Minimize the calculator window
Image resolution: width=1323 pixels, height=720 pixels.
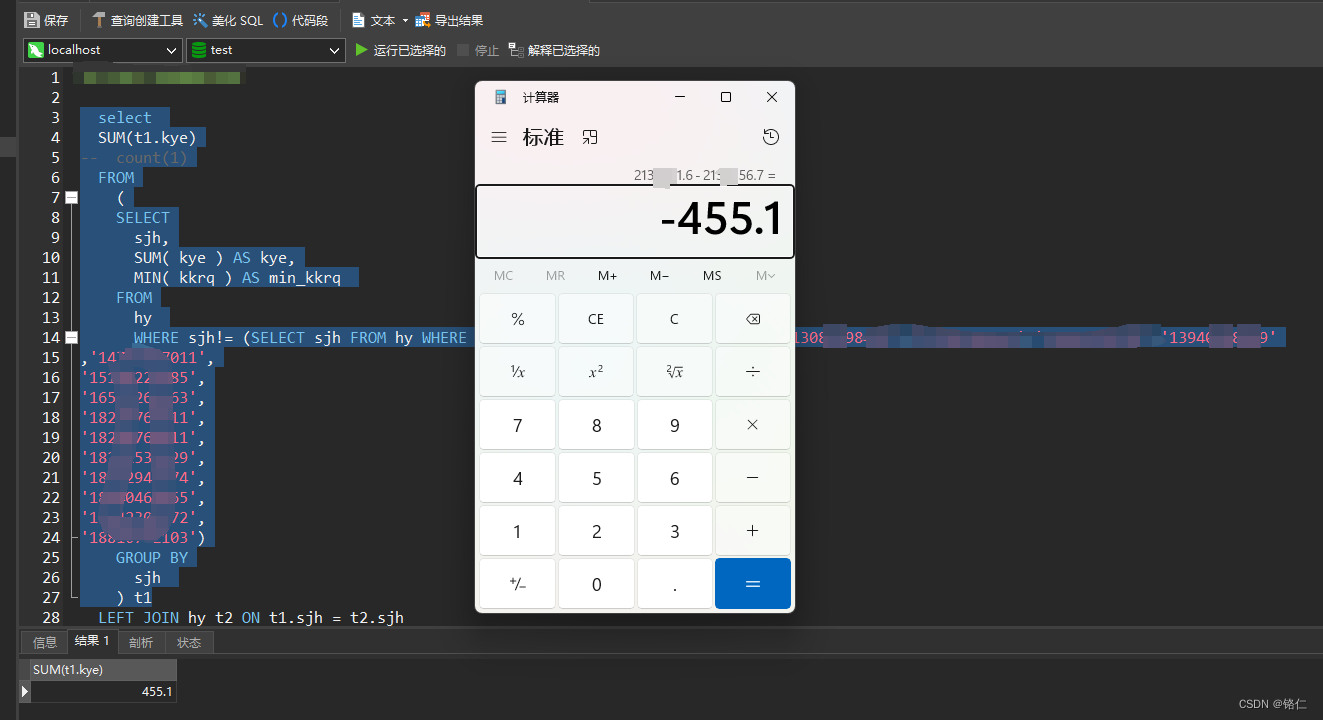click(x=680, y=97)
